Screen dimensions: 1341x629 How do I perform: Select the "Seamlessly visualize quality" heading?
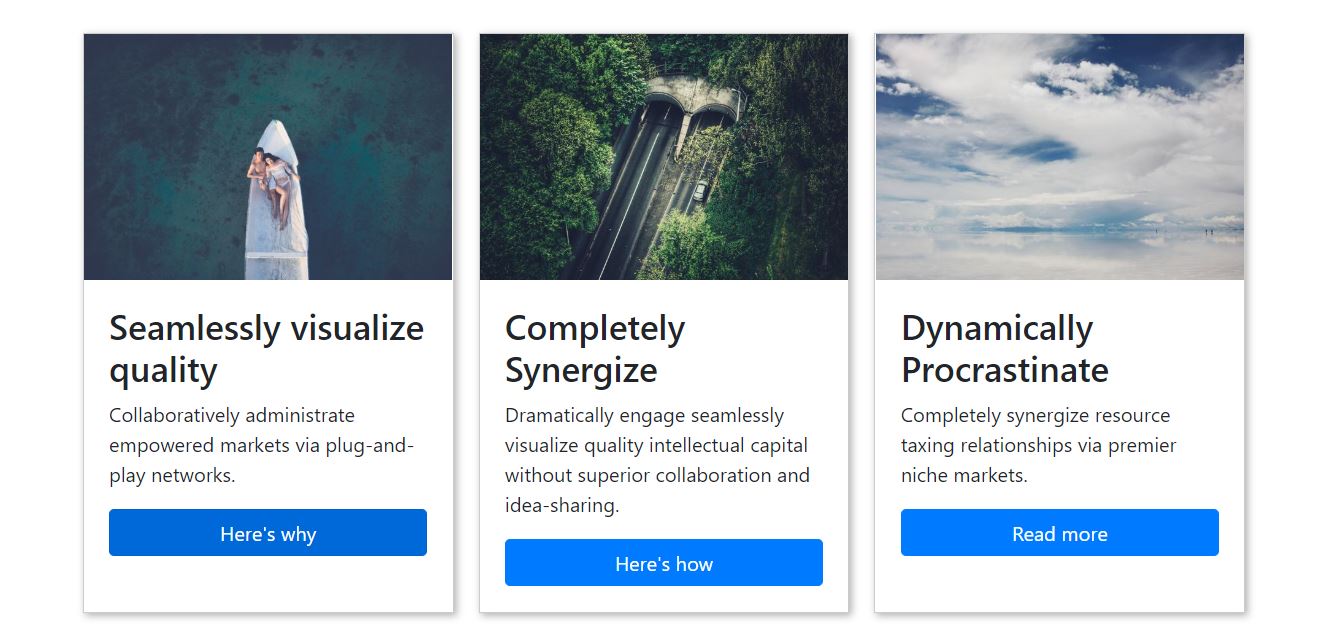tap(266, 349)
